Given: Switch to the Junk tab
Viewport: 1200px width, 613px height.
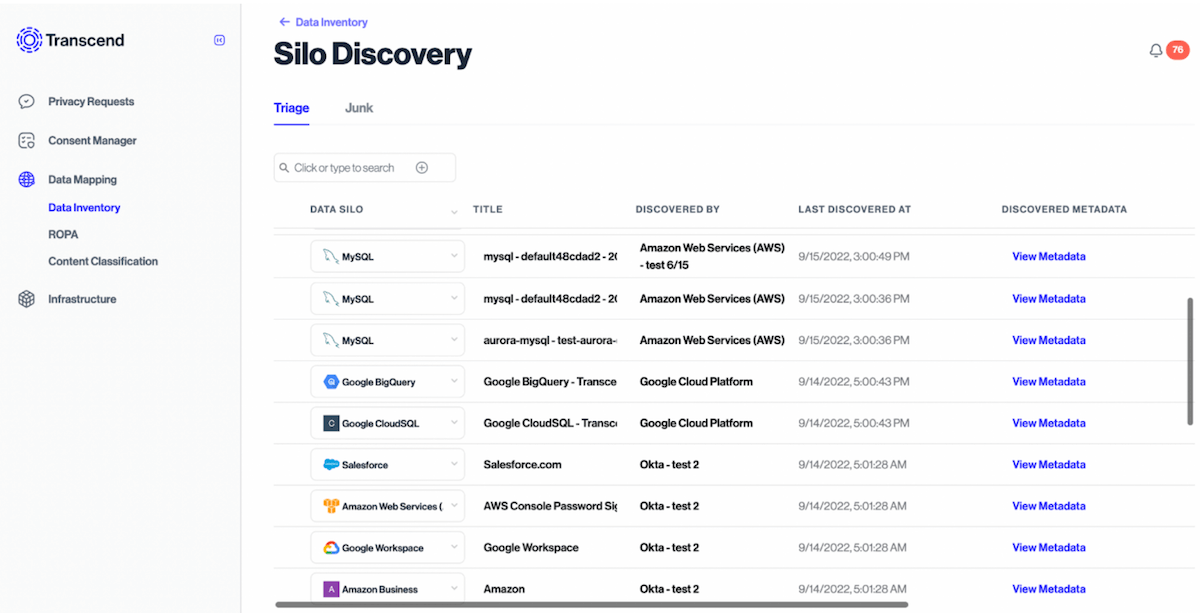Looking at the screenshot, I should tap(359, 108).
